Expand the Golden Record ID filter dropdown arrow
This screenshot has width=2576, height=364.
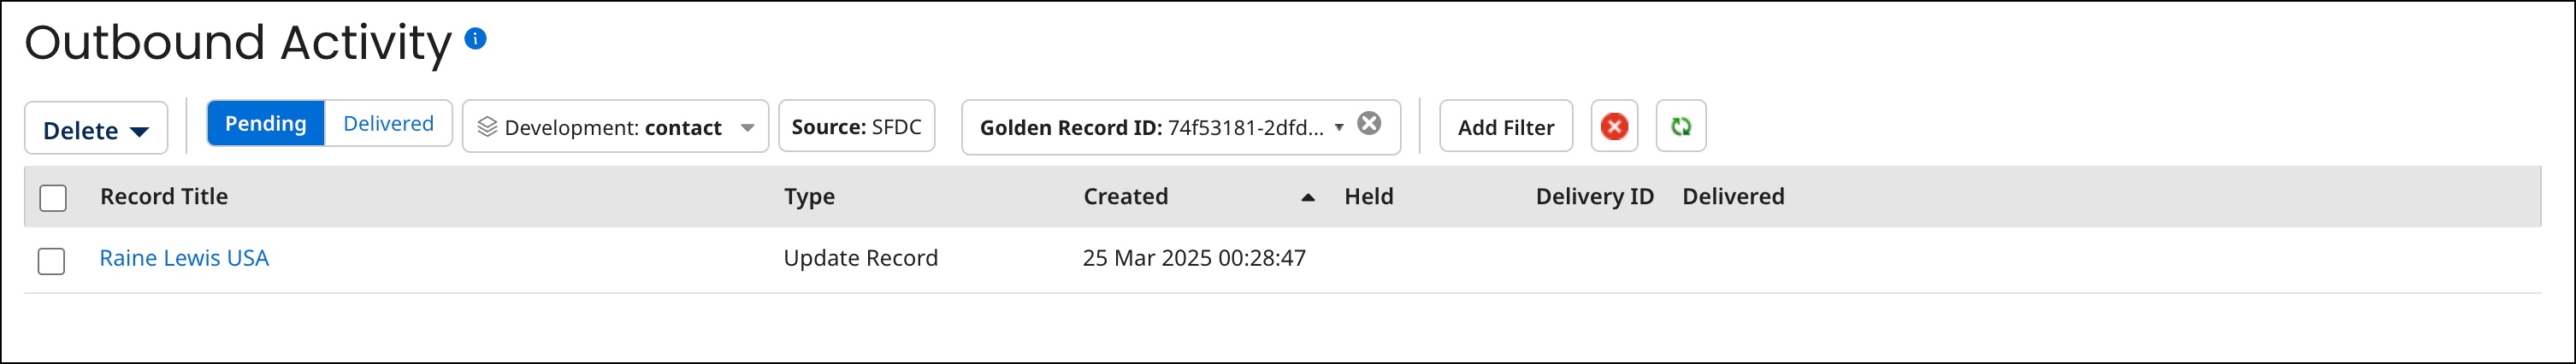(1339, 127)
